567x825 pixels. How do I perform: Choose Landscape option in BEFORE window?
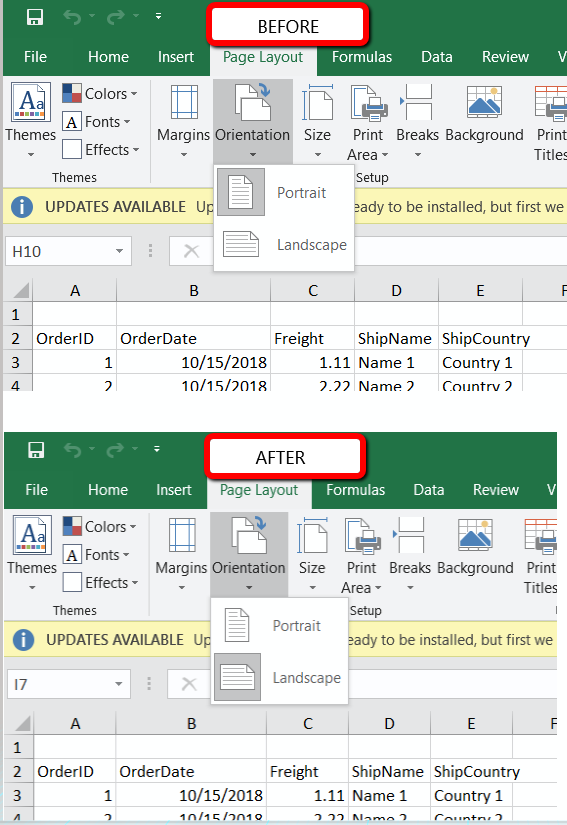[284, 245]
